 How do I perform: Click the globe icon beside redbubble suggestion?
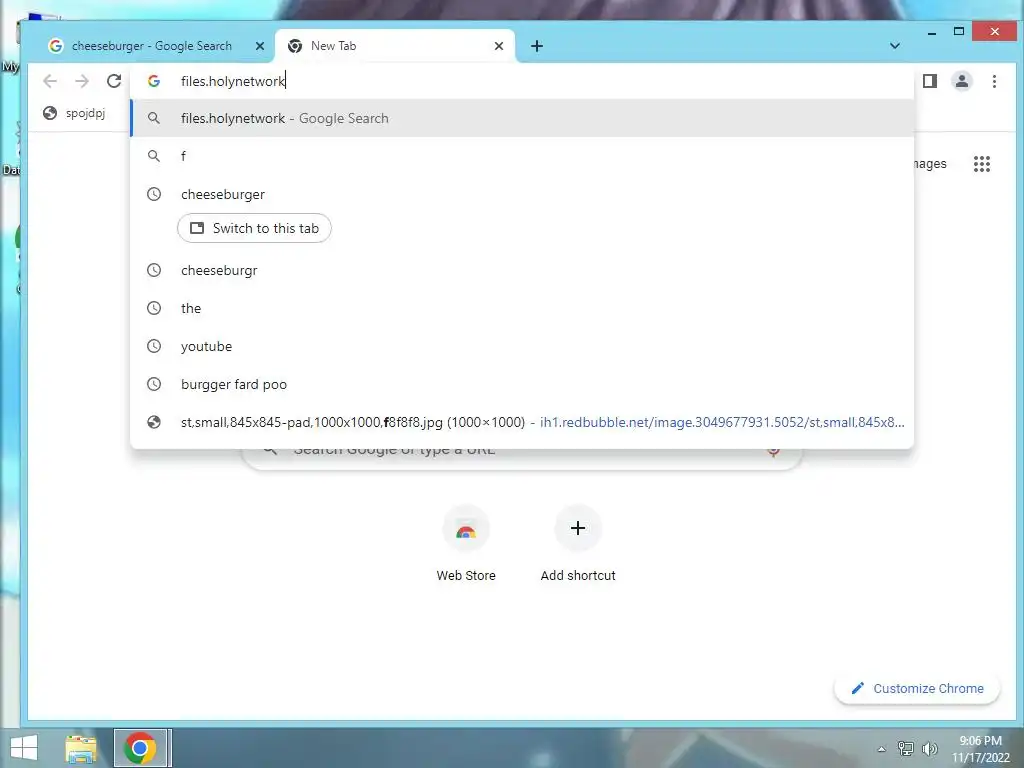pos(154,422)
